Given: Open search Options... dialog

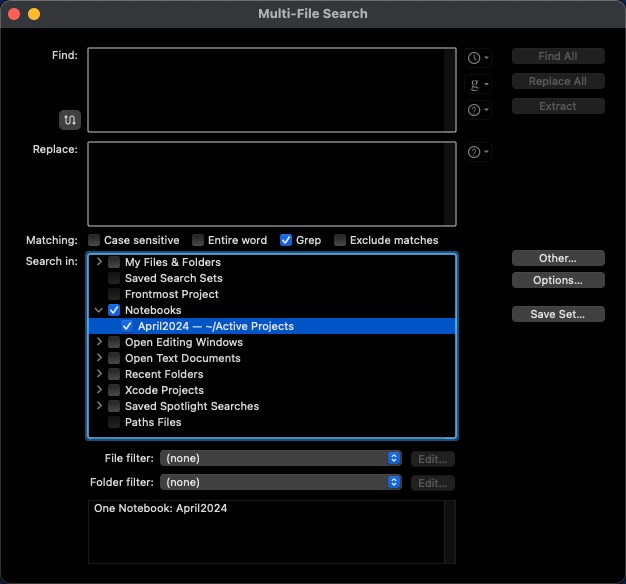Looking at the screenshot, I should [x=558, y=280].
